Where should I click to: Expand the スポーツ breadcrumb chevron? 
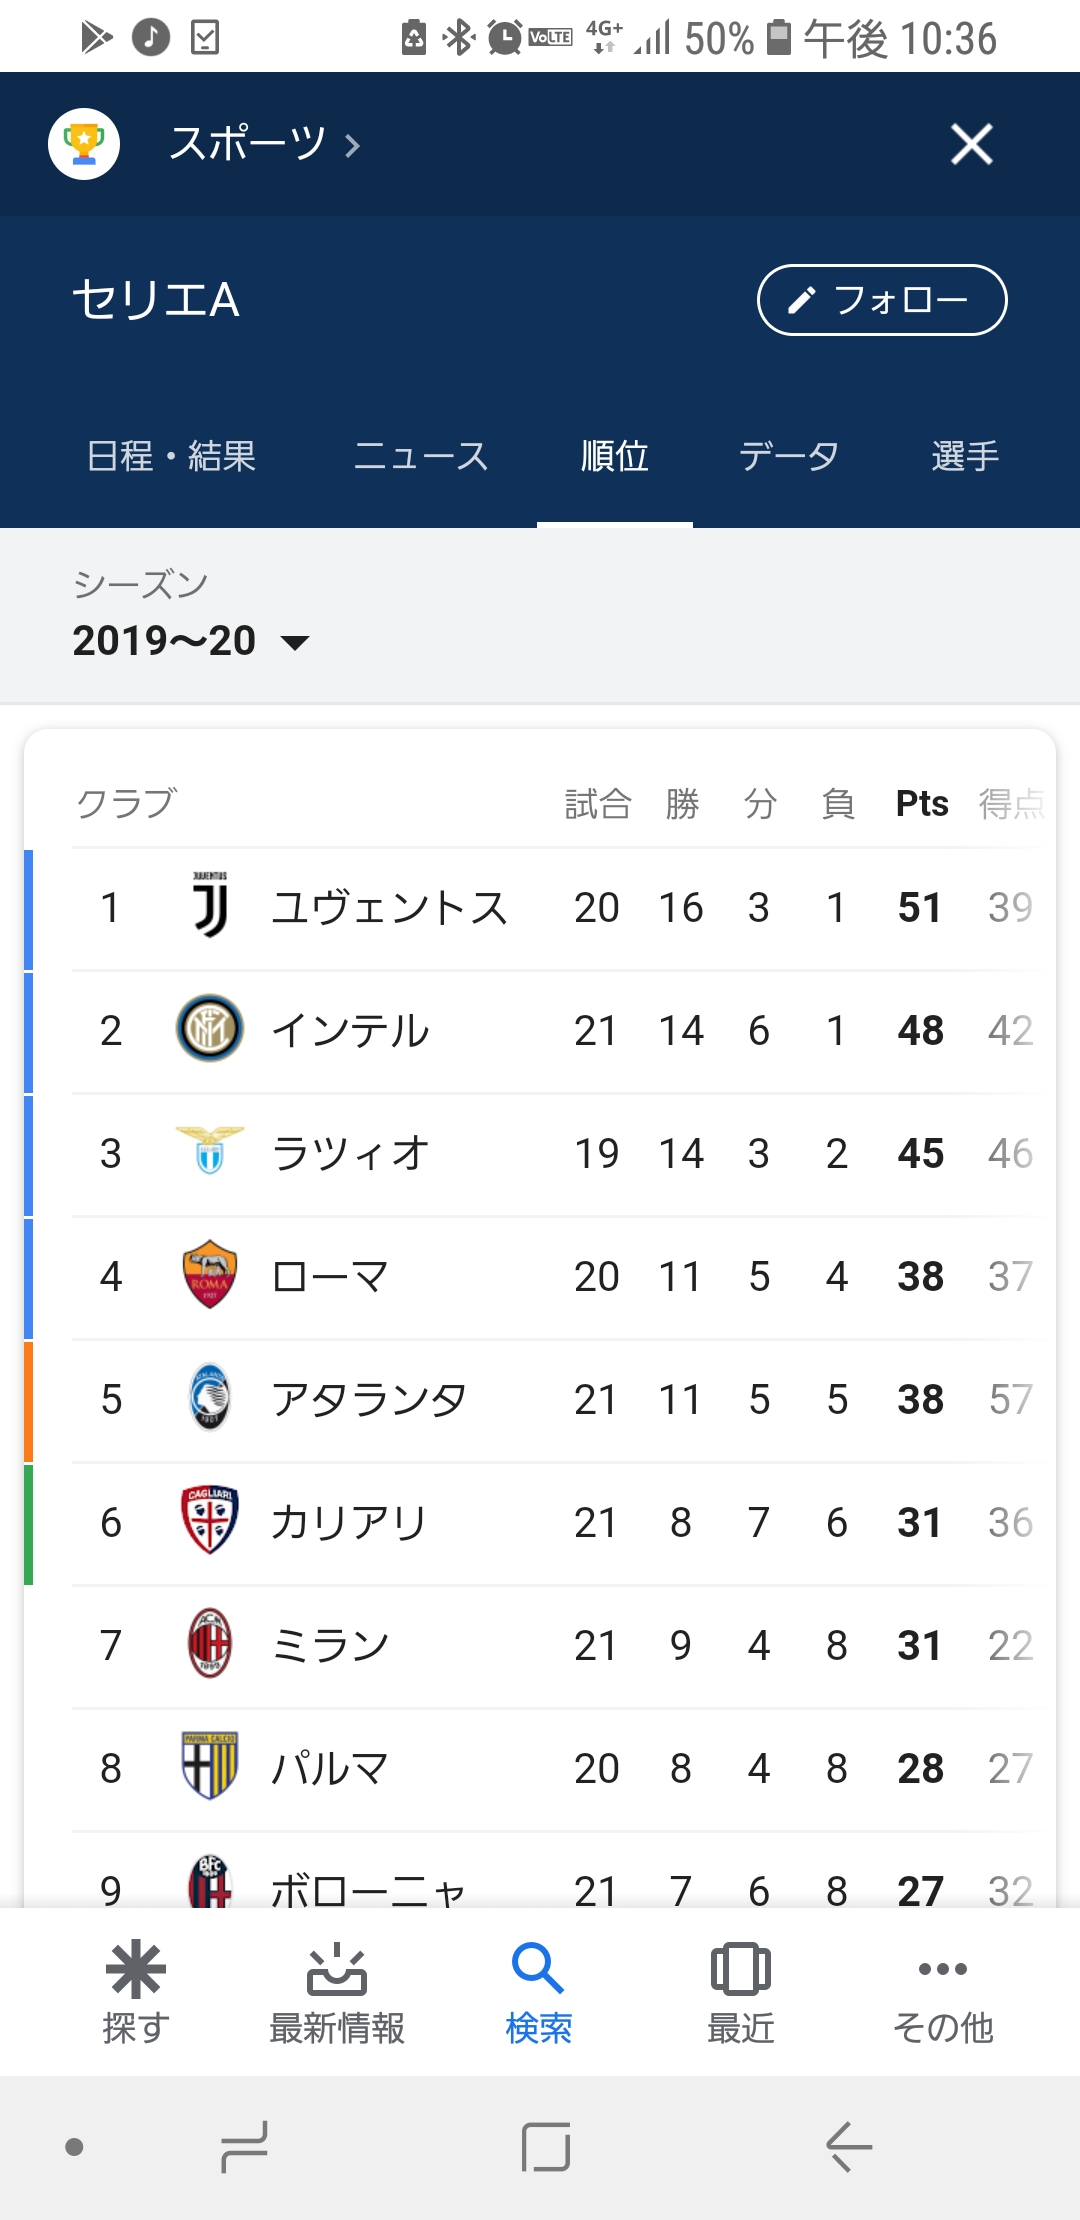(x=352, y=146)
